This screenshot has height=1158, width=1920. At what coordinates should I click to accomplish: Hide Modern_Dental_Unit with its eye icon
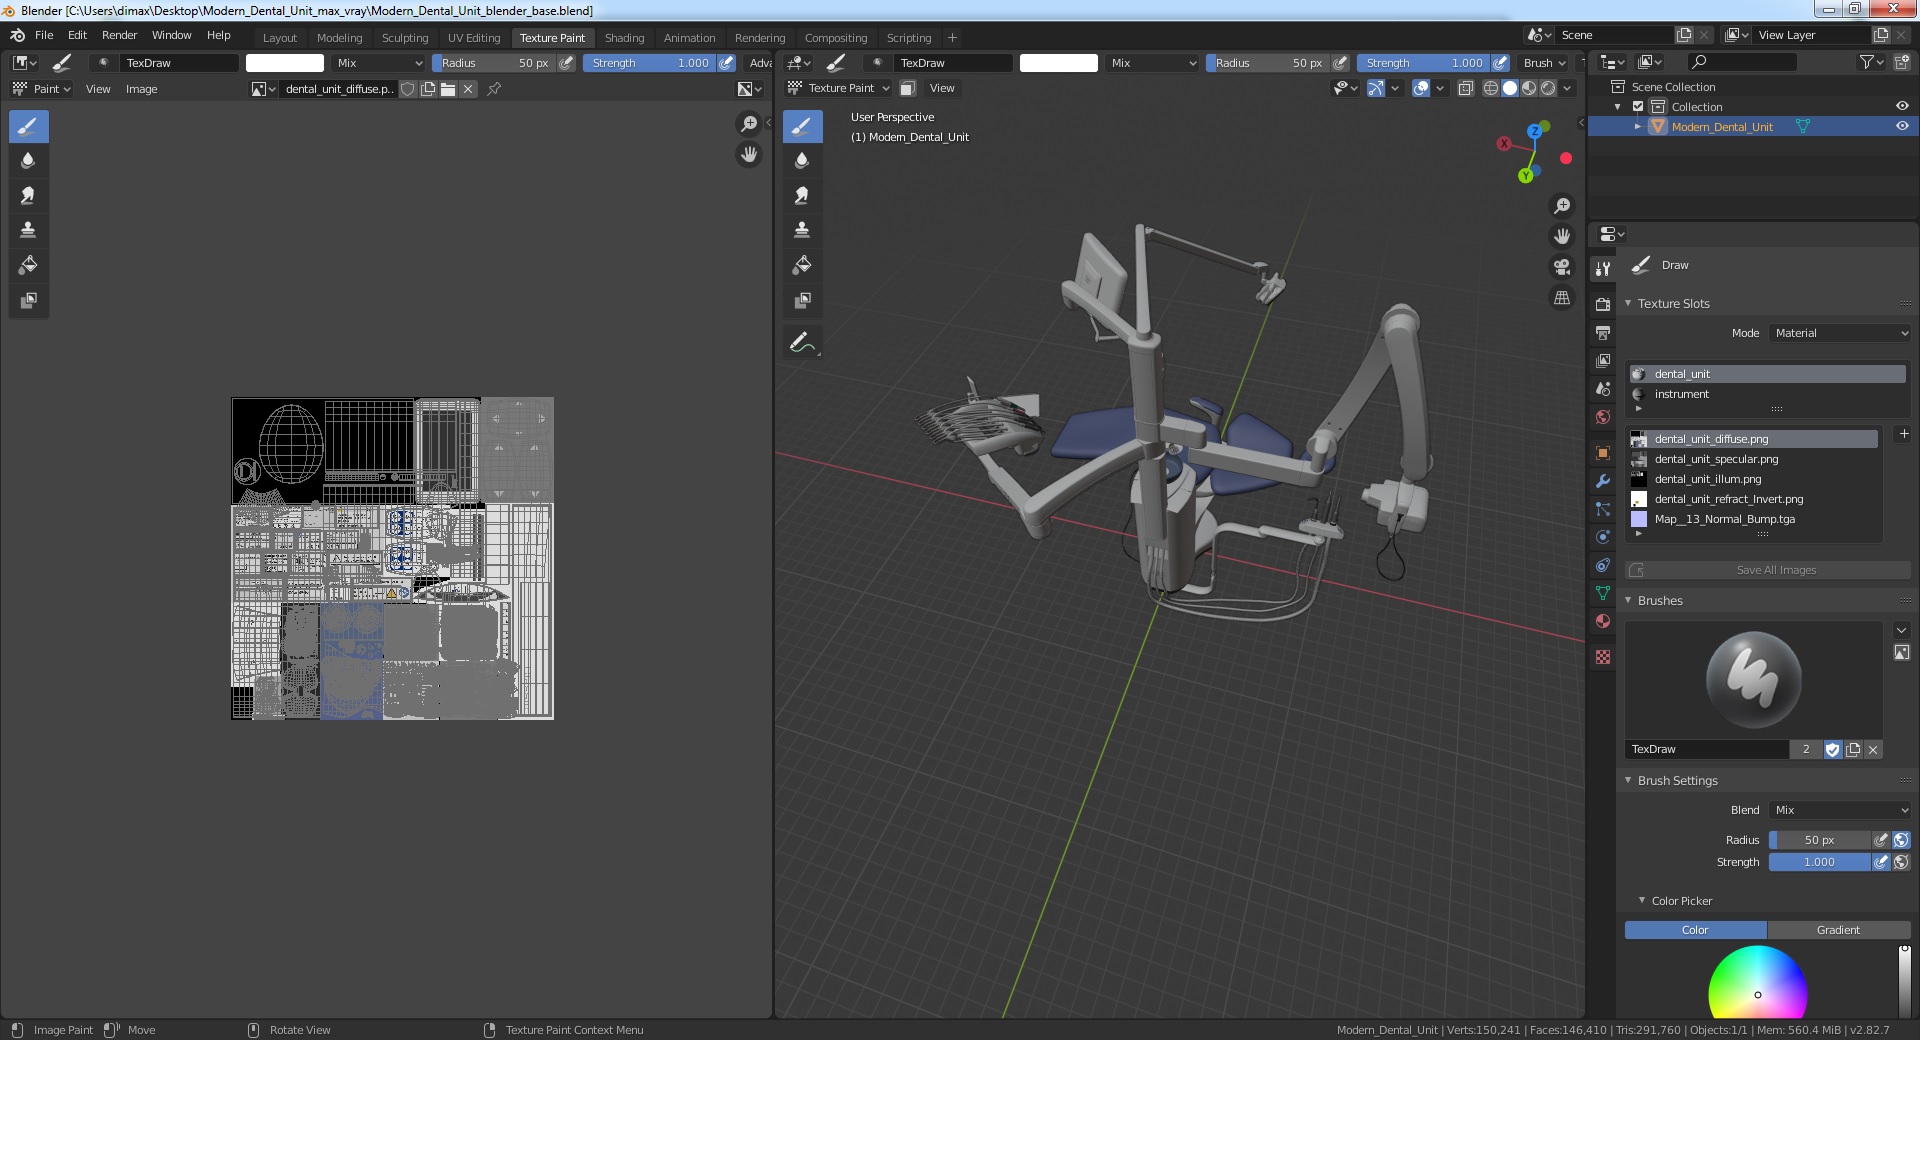tap(1902, 127)
